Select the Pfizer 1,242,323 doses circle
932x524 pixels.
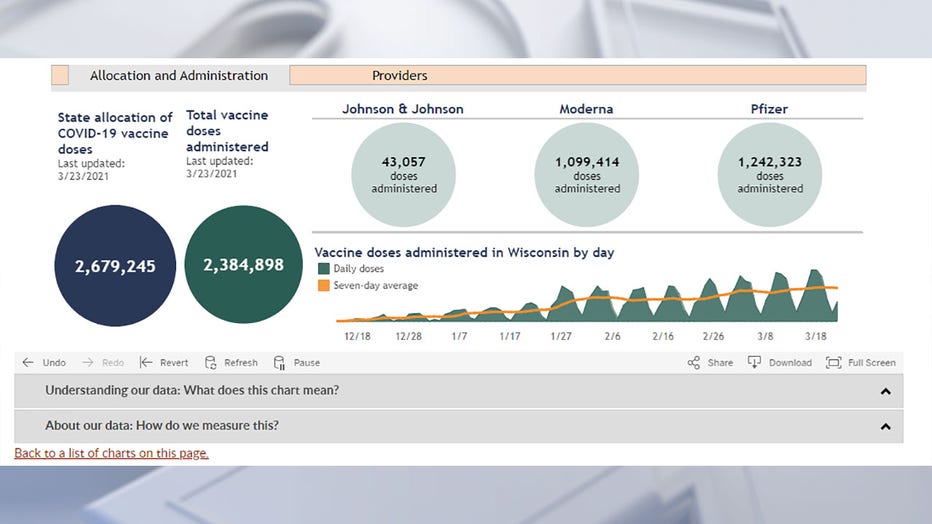[x=770, y=175]
